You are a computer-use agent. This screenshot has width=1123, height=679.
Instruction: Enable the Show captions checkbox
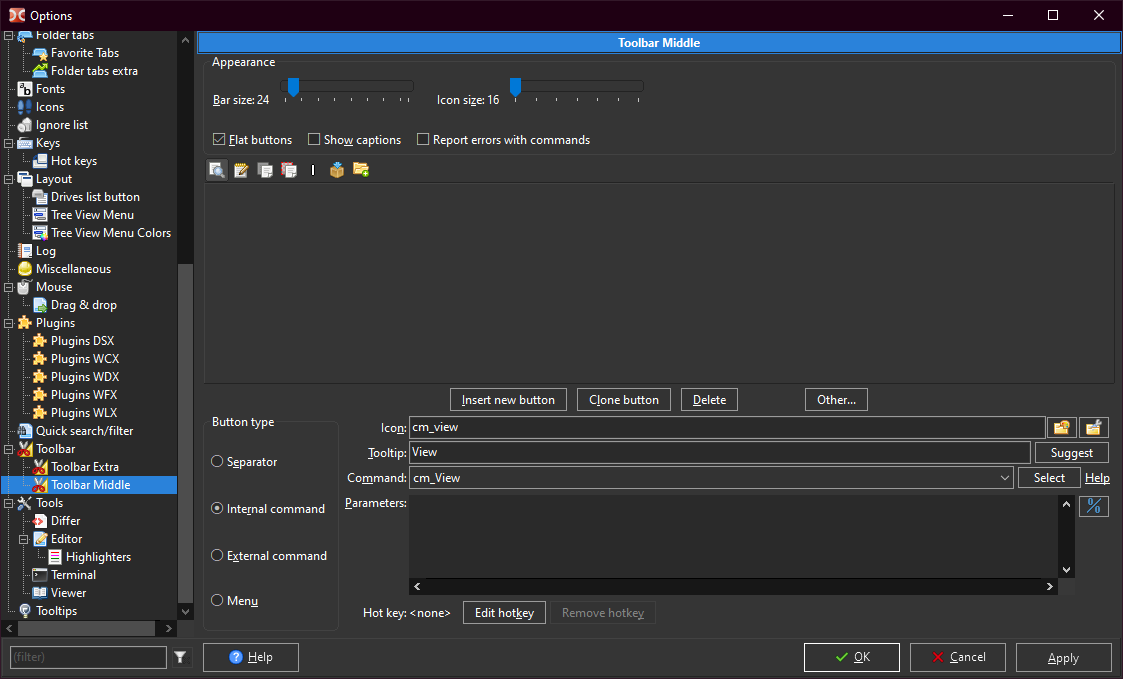coord(314,140)
